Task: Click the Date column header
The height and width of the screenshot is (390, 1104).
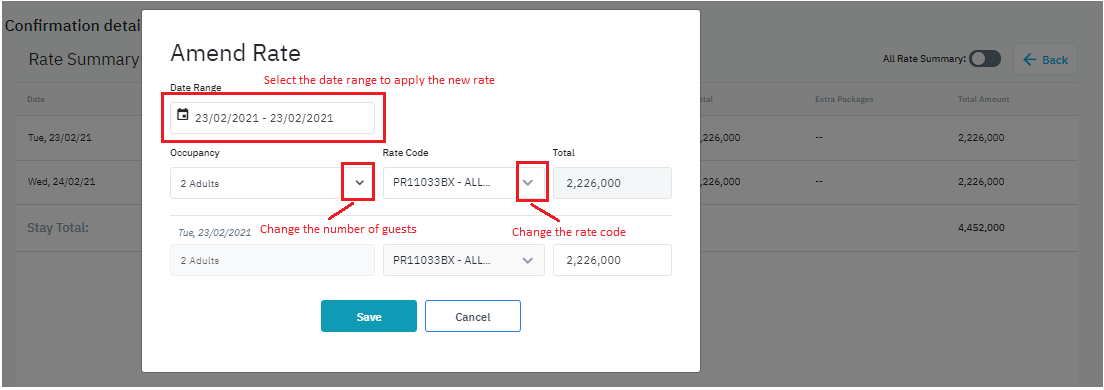Action: point(36,99)
